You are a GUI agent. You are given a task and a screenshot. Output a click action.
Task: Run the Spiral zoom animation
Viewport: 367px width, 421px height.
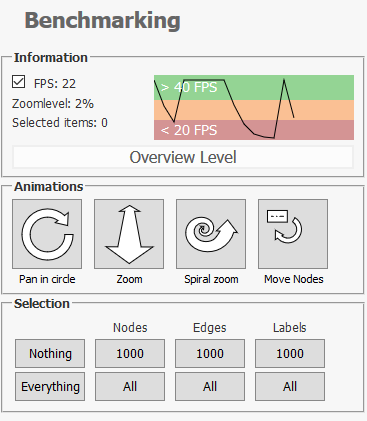[x=211, y=234]
